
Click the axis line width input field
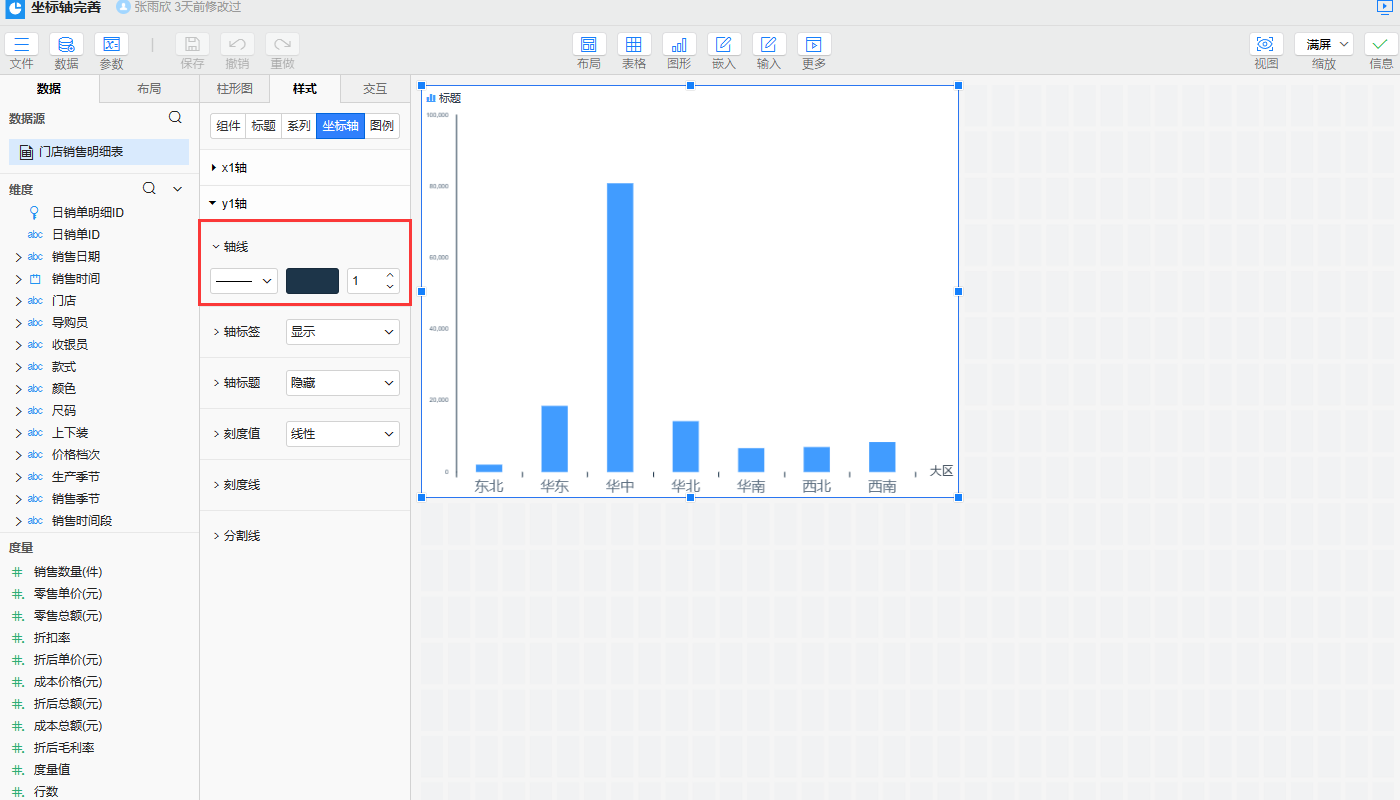364,281
